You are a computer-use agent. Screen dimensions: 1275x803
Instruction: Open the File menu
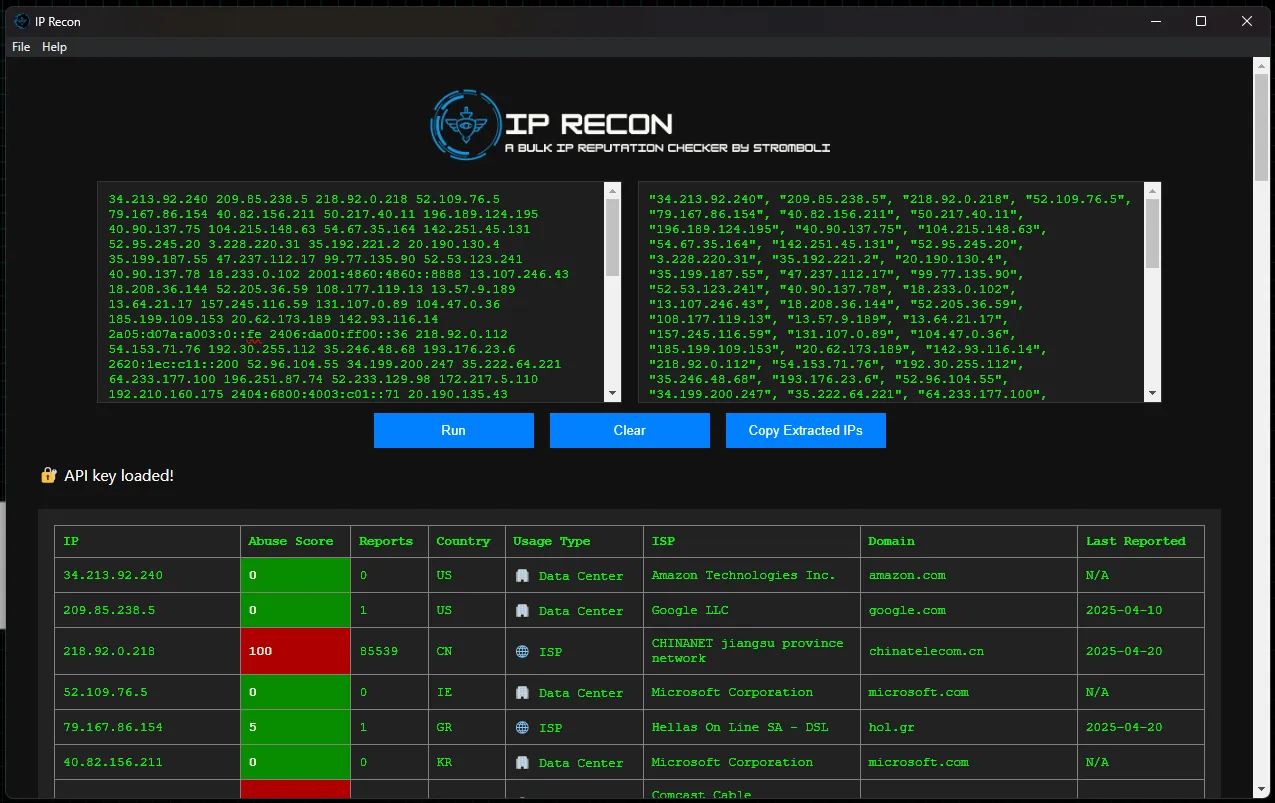point(21,47)
